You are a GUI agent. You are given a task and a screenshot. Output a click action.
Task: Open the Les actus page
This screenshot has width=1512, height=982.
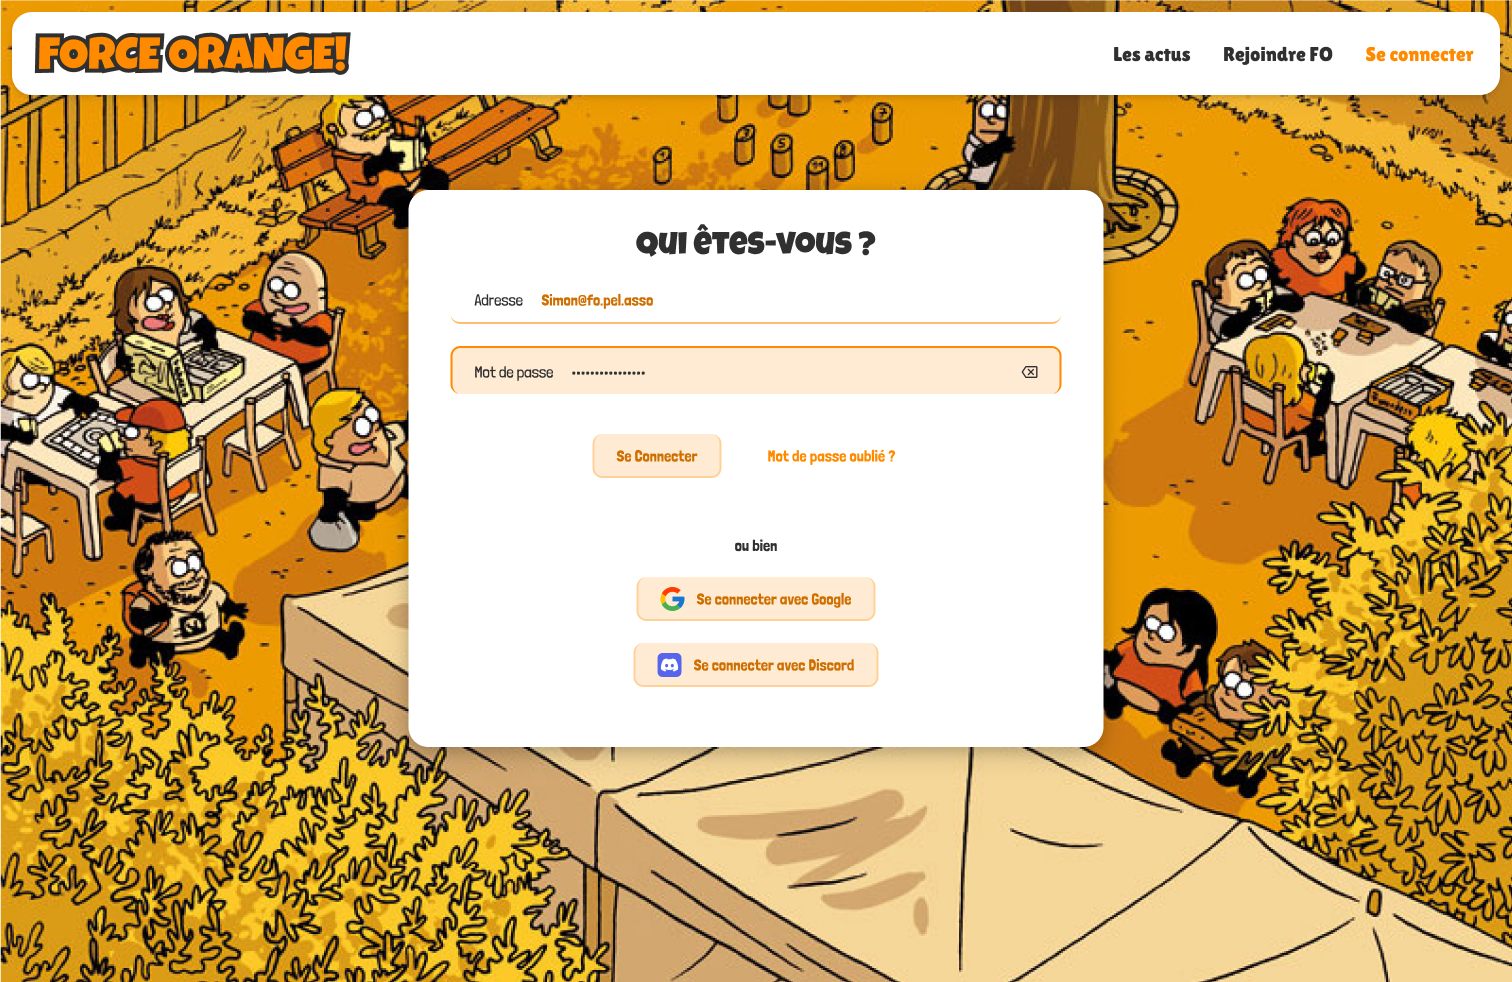click(1151, 55)
